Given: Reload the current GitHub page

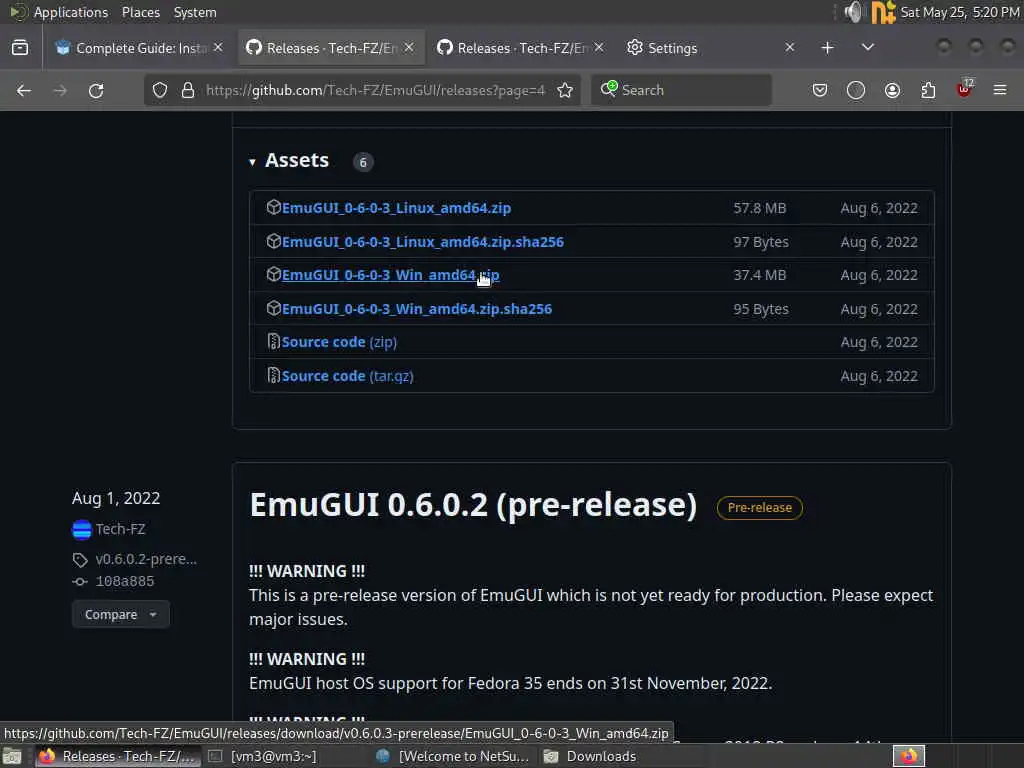Looking at the screenshot, I should [96, 90].
